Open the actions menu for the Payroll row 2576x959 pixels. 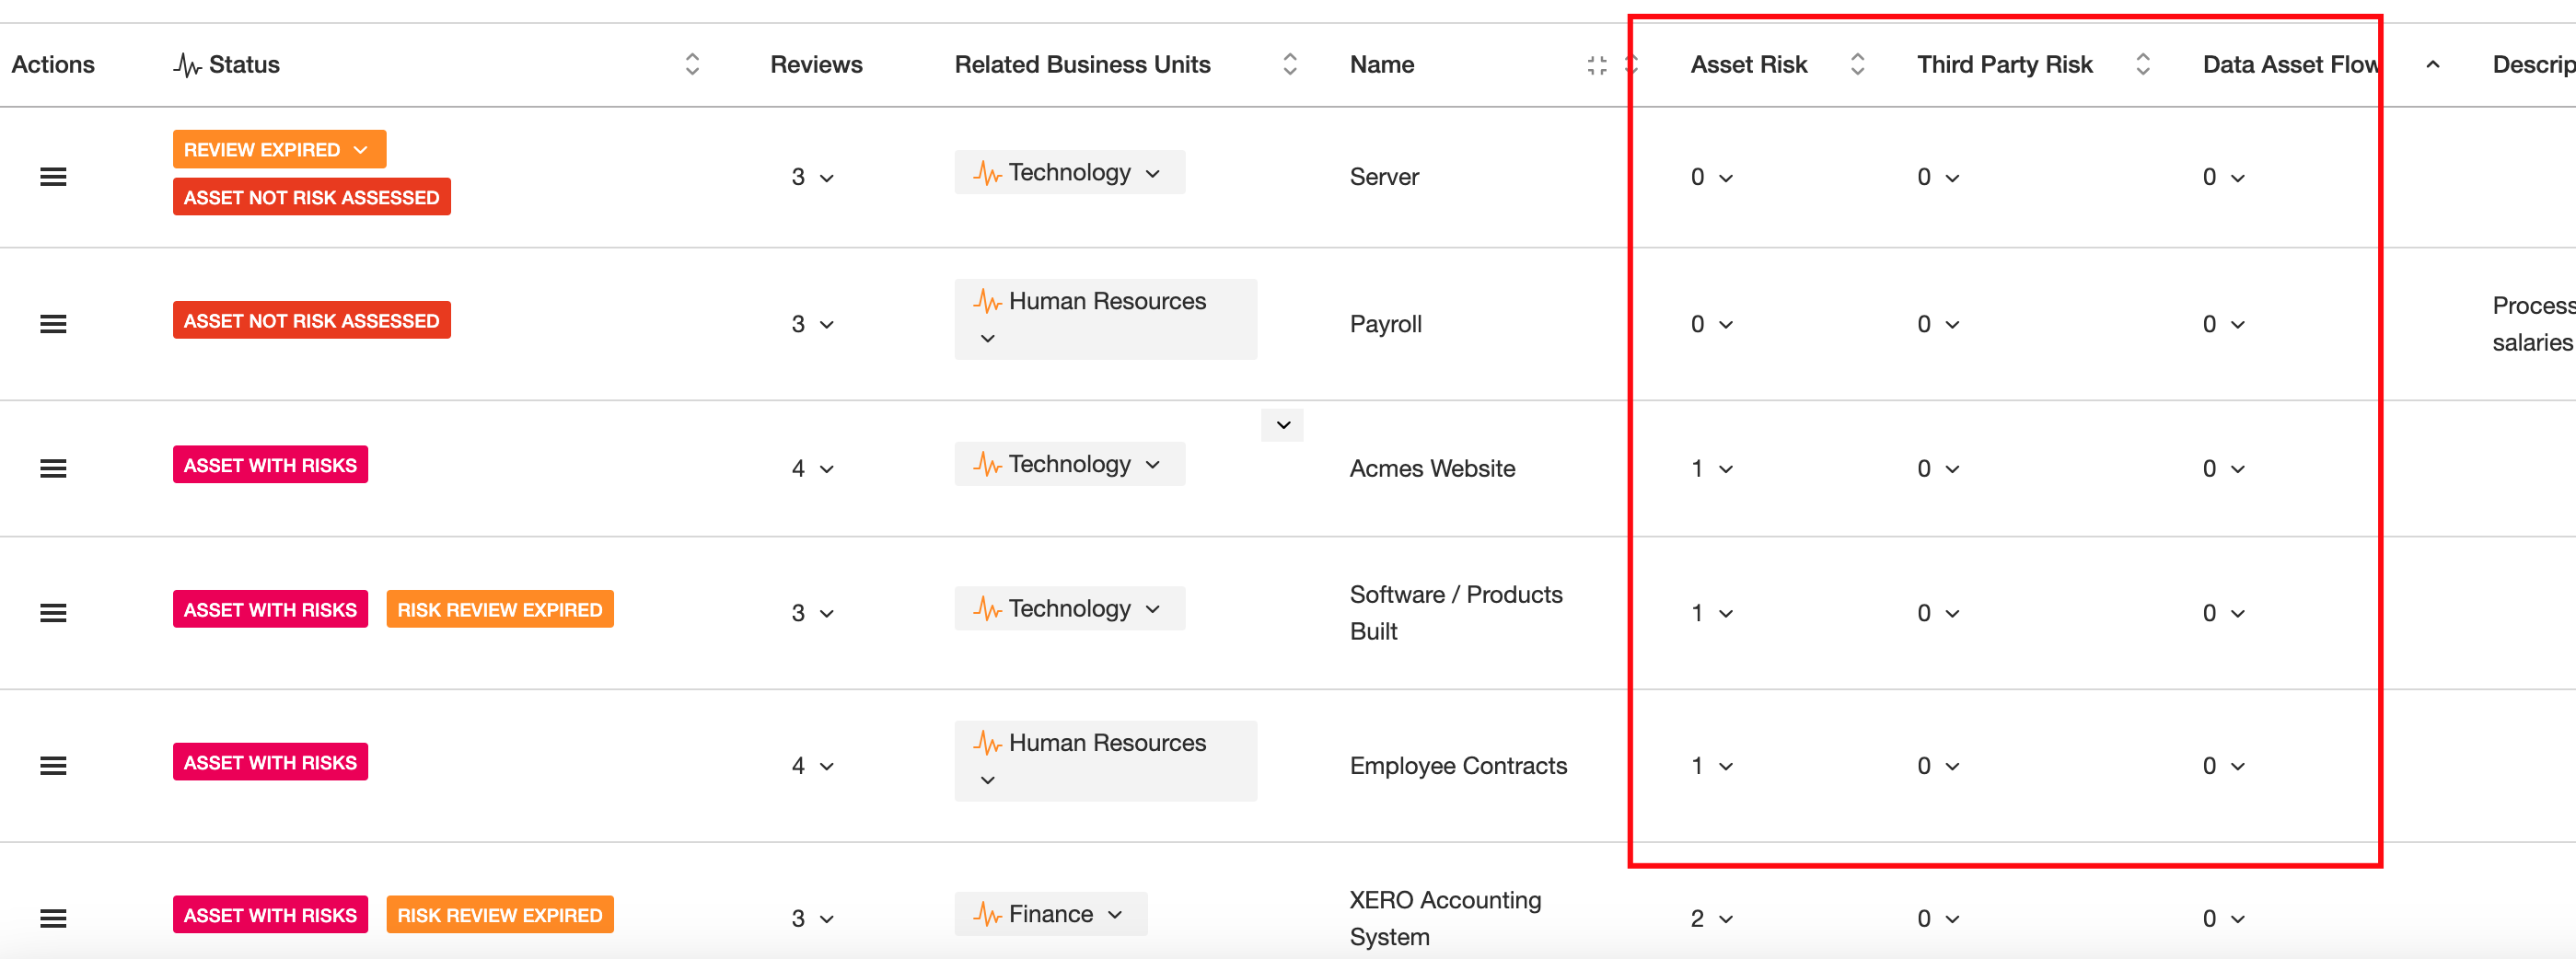53,323
